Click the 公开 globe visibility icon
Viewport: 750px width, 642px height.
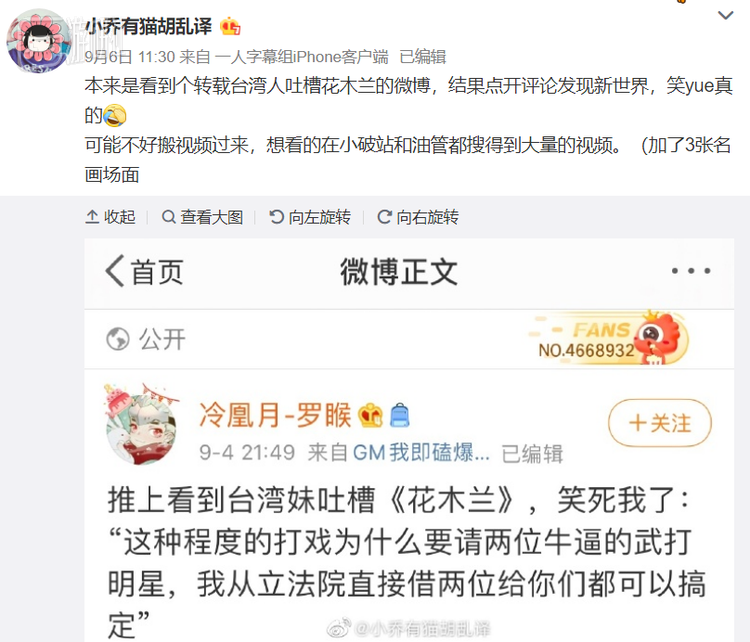click(x=118, y=339)
